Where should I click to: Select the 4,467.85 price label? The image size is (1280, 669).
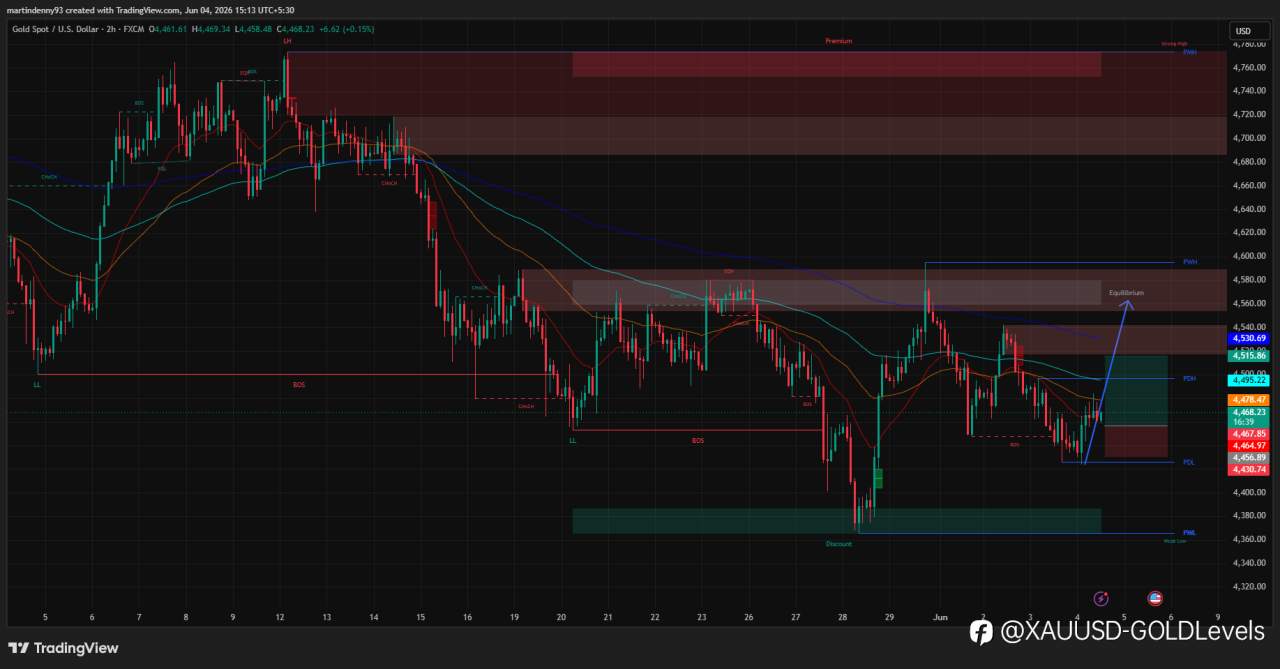pyautogui.click(x=1251, y=433)
